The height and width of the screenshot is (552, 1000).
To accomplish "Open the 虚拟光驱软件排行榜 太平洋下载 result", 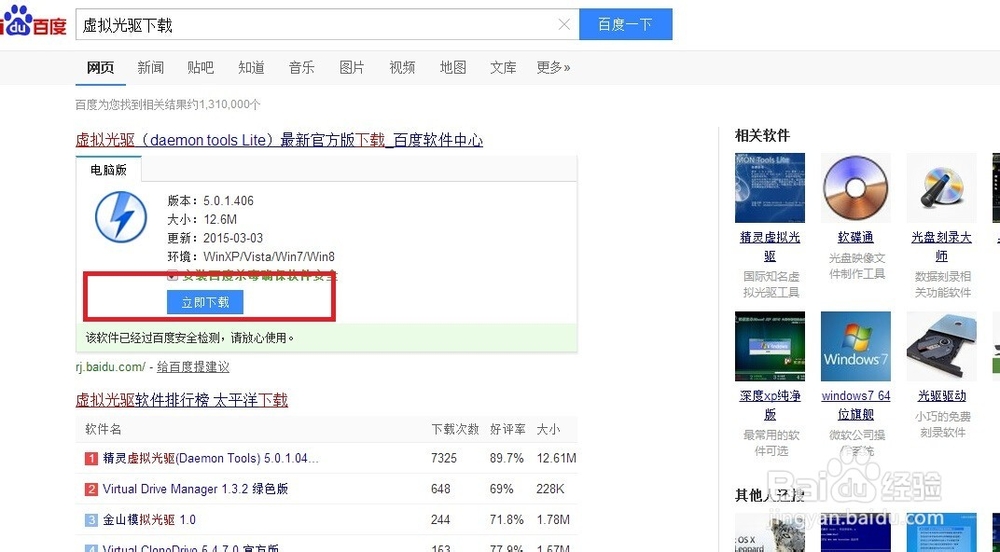I will (x=182, y=400).
